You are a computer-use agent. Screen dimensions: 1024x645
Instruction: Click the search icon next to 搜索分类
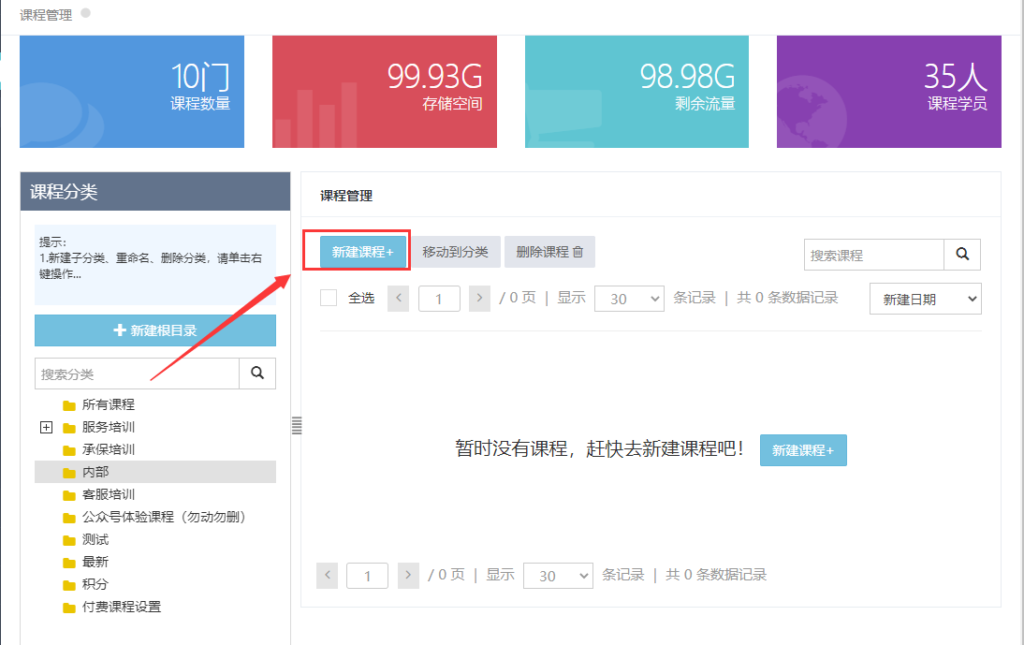point(257,373)
